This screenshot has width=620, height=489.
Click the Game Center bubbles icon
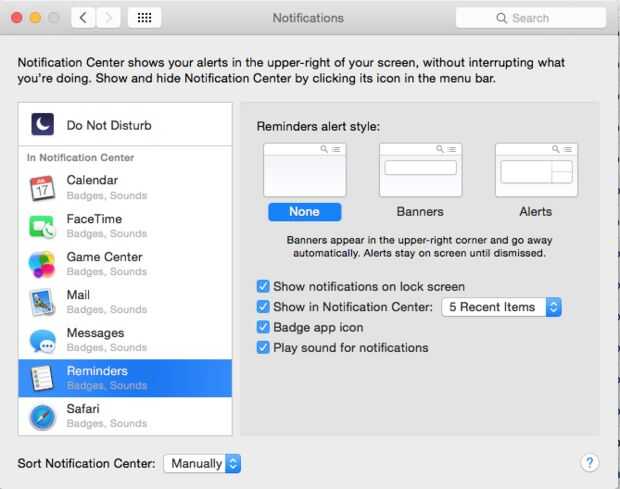click(x=42, y=264)
